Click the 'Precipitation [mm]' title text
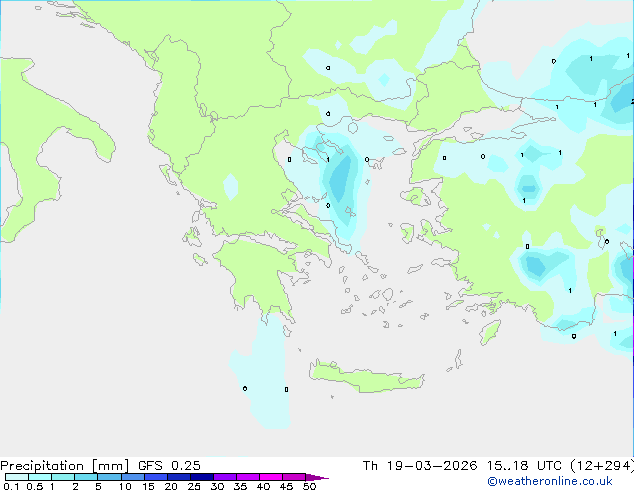The width and height of the screenshot is (634, 490). point(65,466)
